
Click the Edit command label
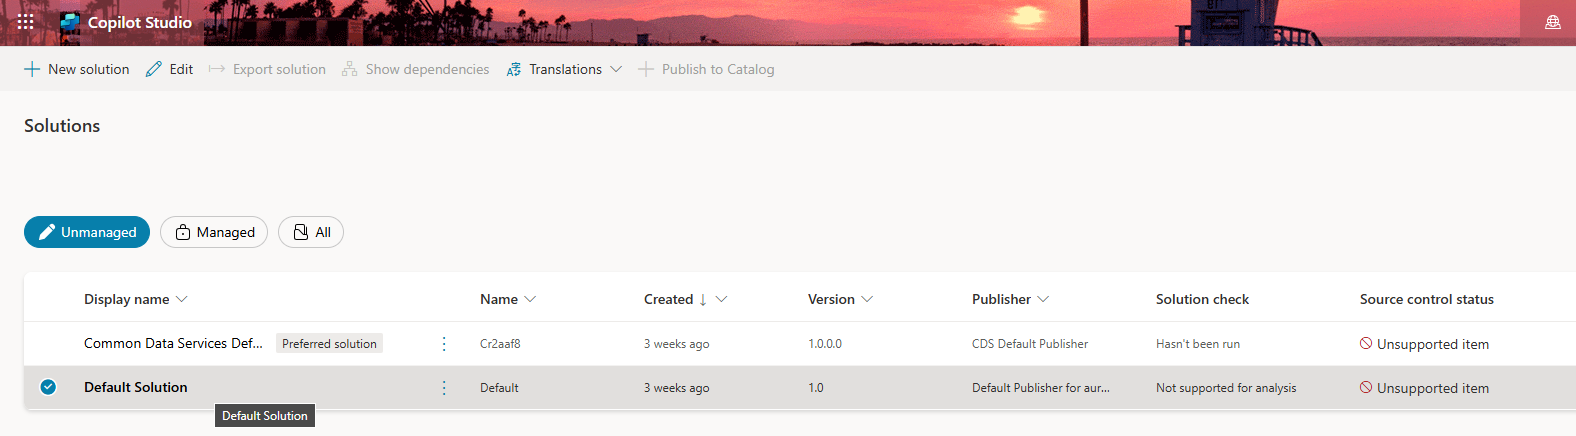pyautogui.click(x=181, y=69)
